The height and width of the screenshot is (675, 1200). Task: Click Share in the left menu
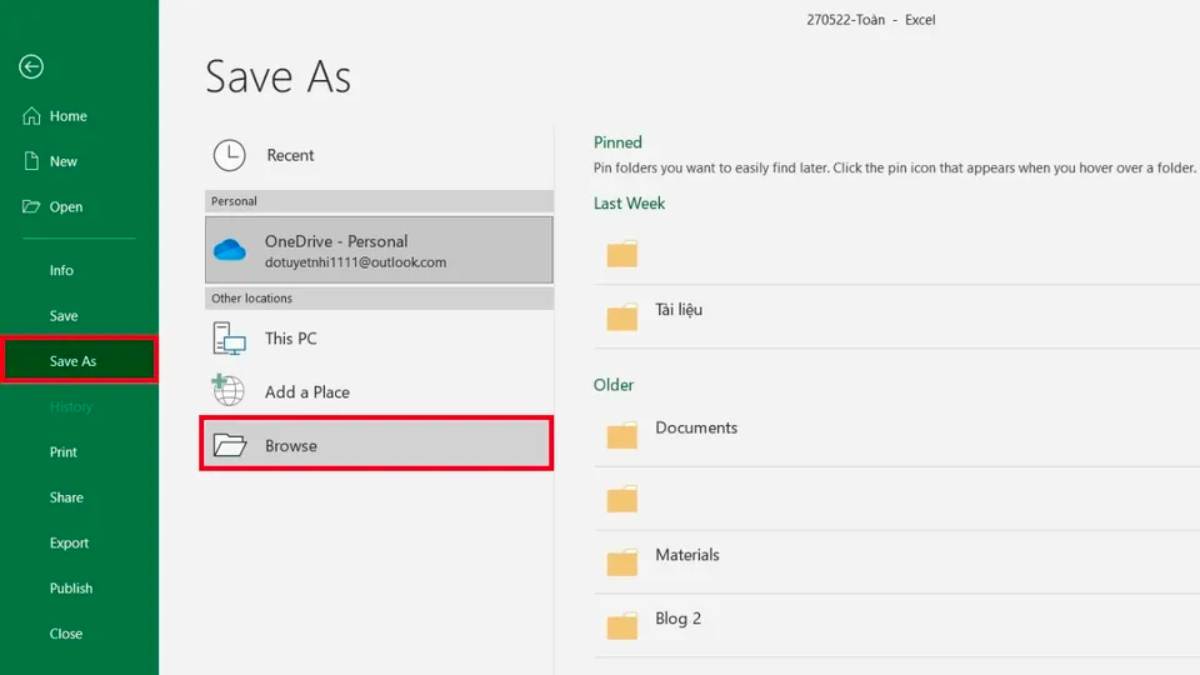tap(67, 497)
